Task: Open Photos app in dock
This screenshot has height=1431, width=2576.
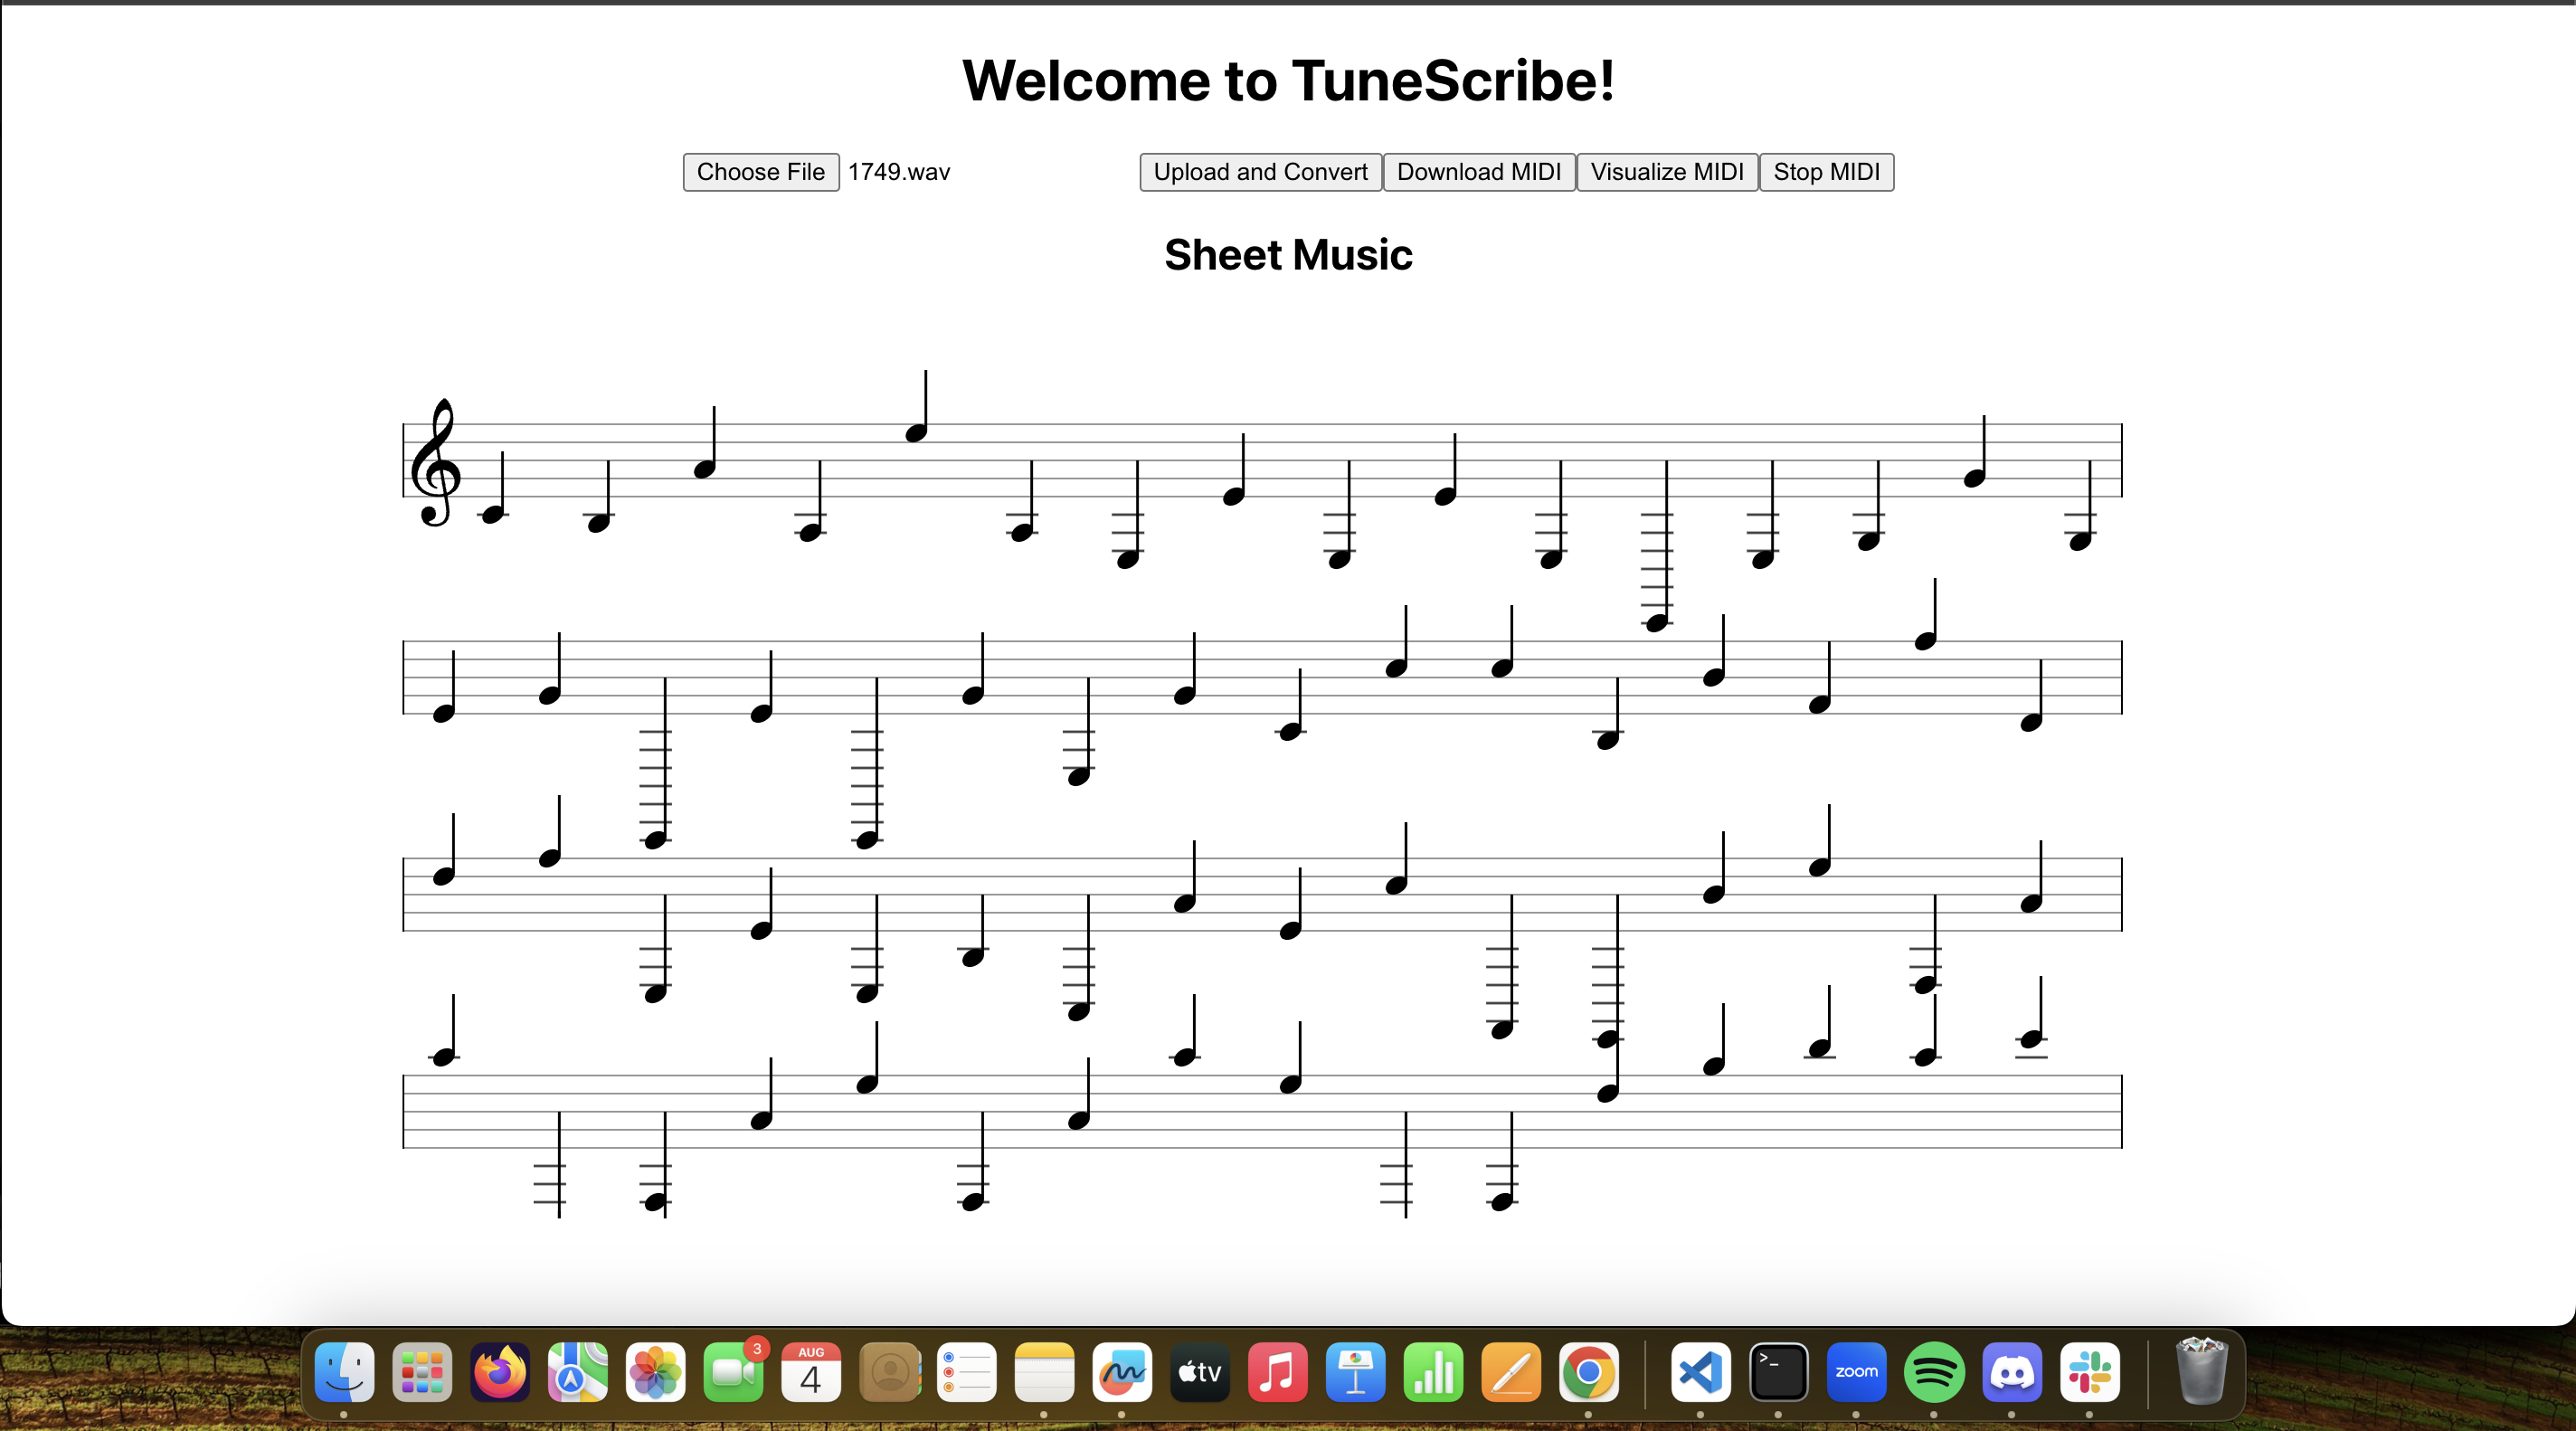Action: pos(655,1372)
